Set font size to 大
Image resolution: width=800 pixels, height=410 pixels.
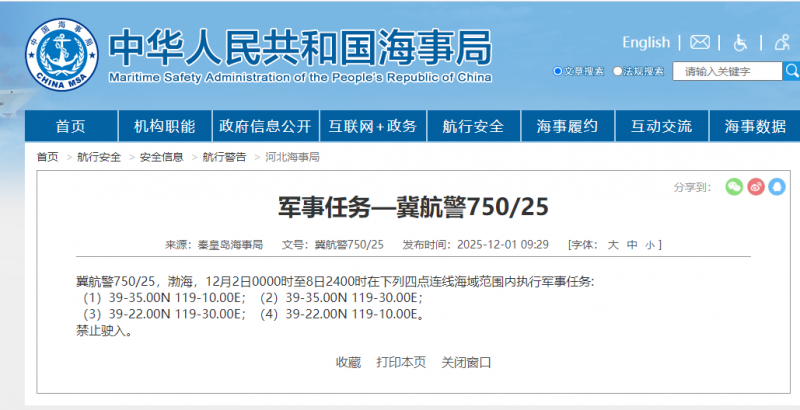click(613, 244)
